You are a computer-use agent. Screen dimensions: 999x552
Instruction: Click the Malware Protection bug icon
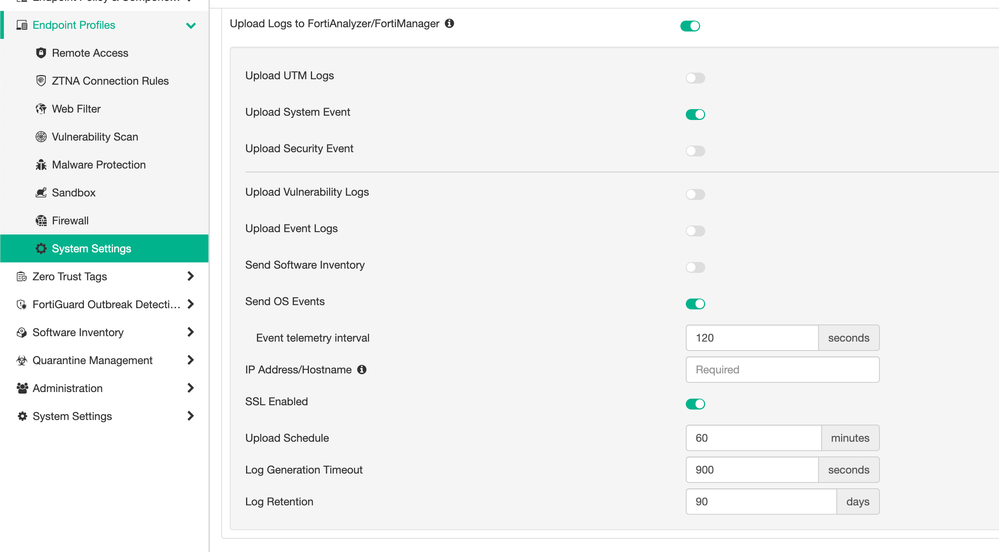41,165
